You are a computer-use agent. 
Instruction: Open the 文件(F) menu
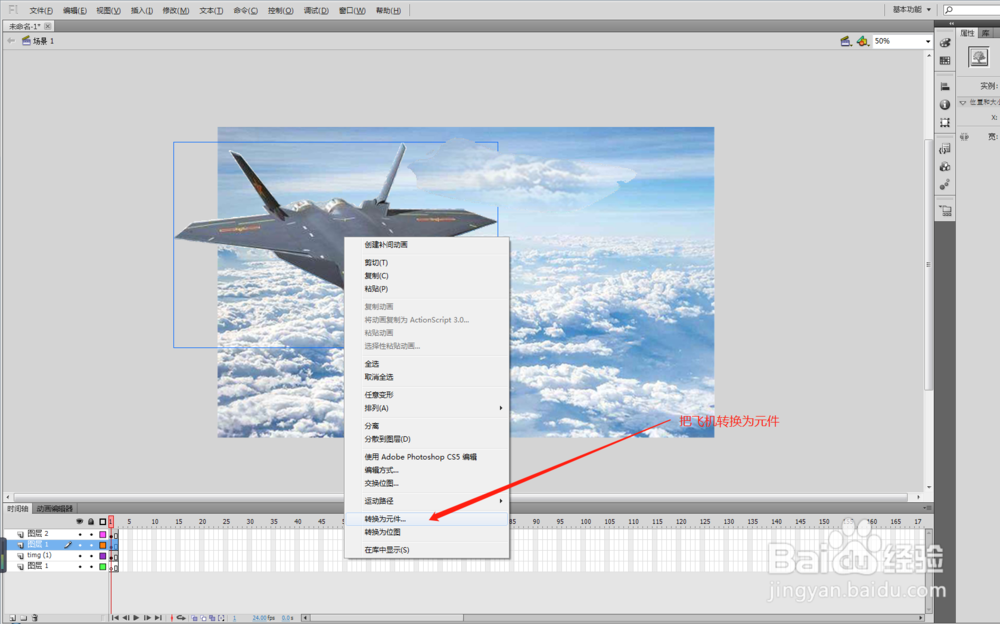coord(41,10)
